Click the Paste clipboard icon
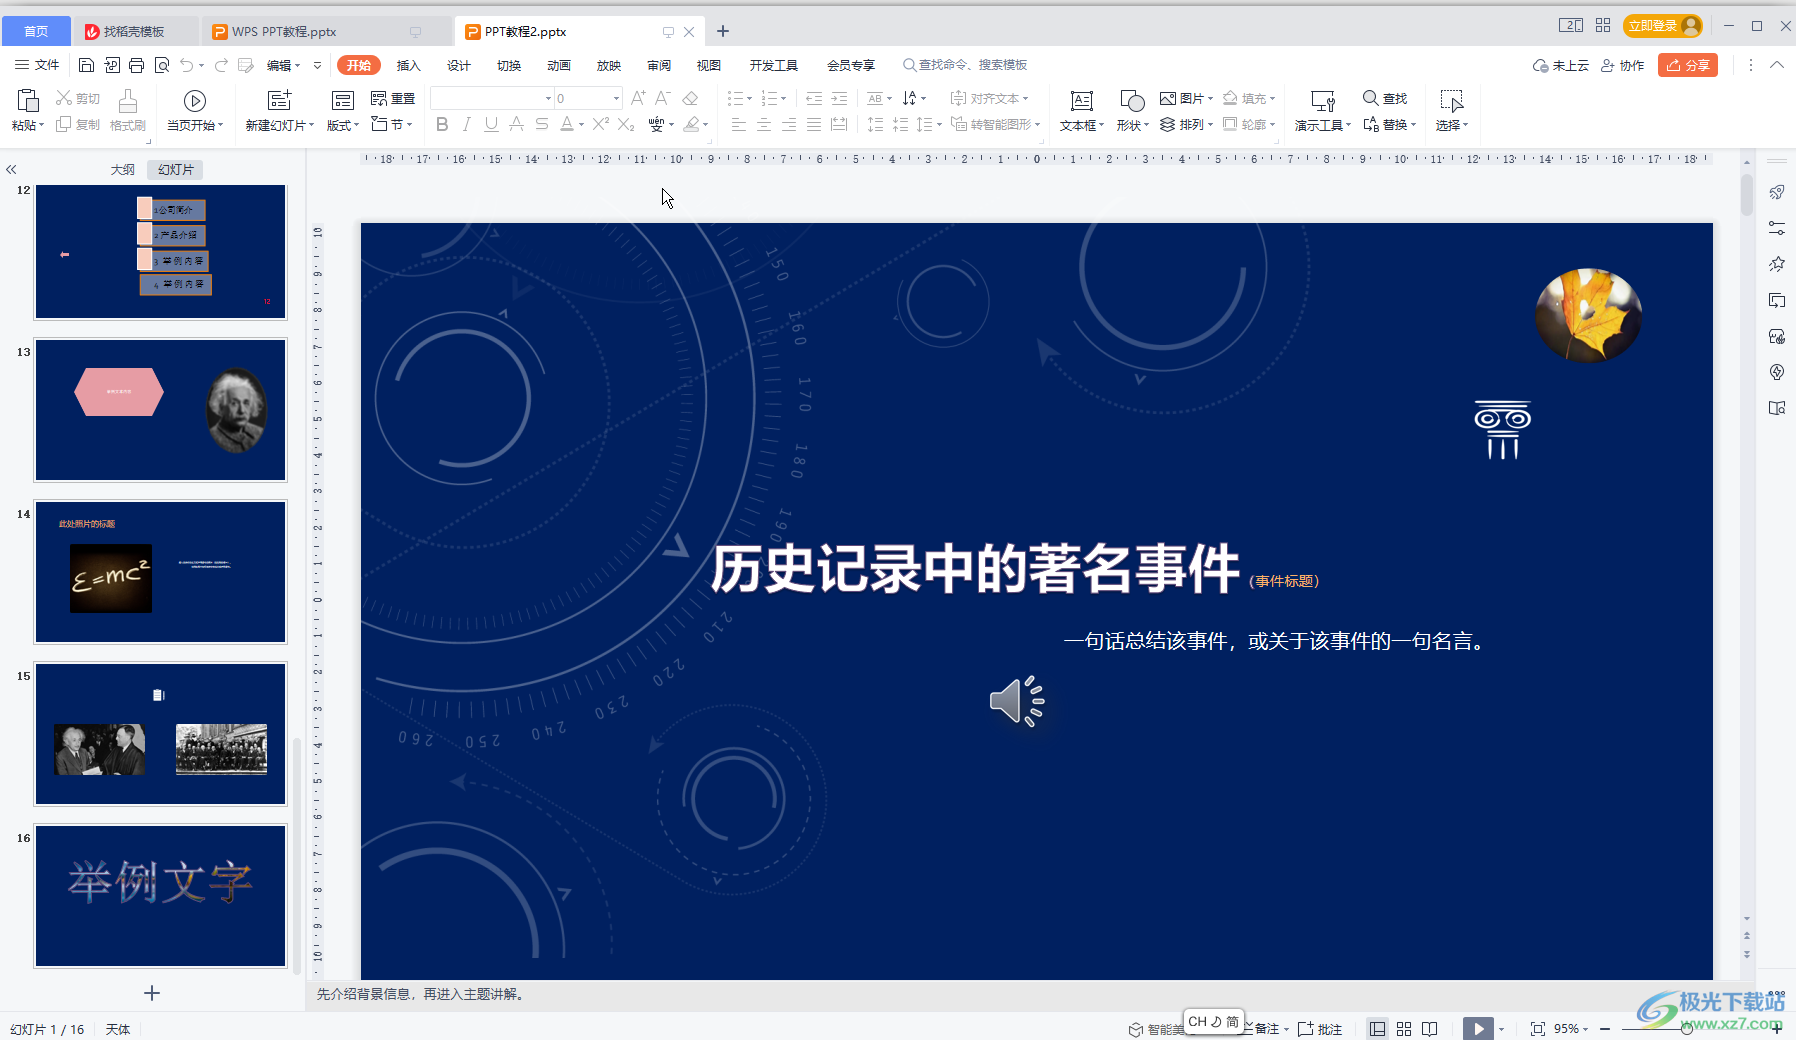Screen dimensions: 1796x1040 tap(28, 100)
